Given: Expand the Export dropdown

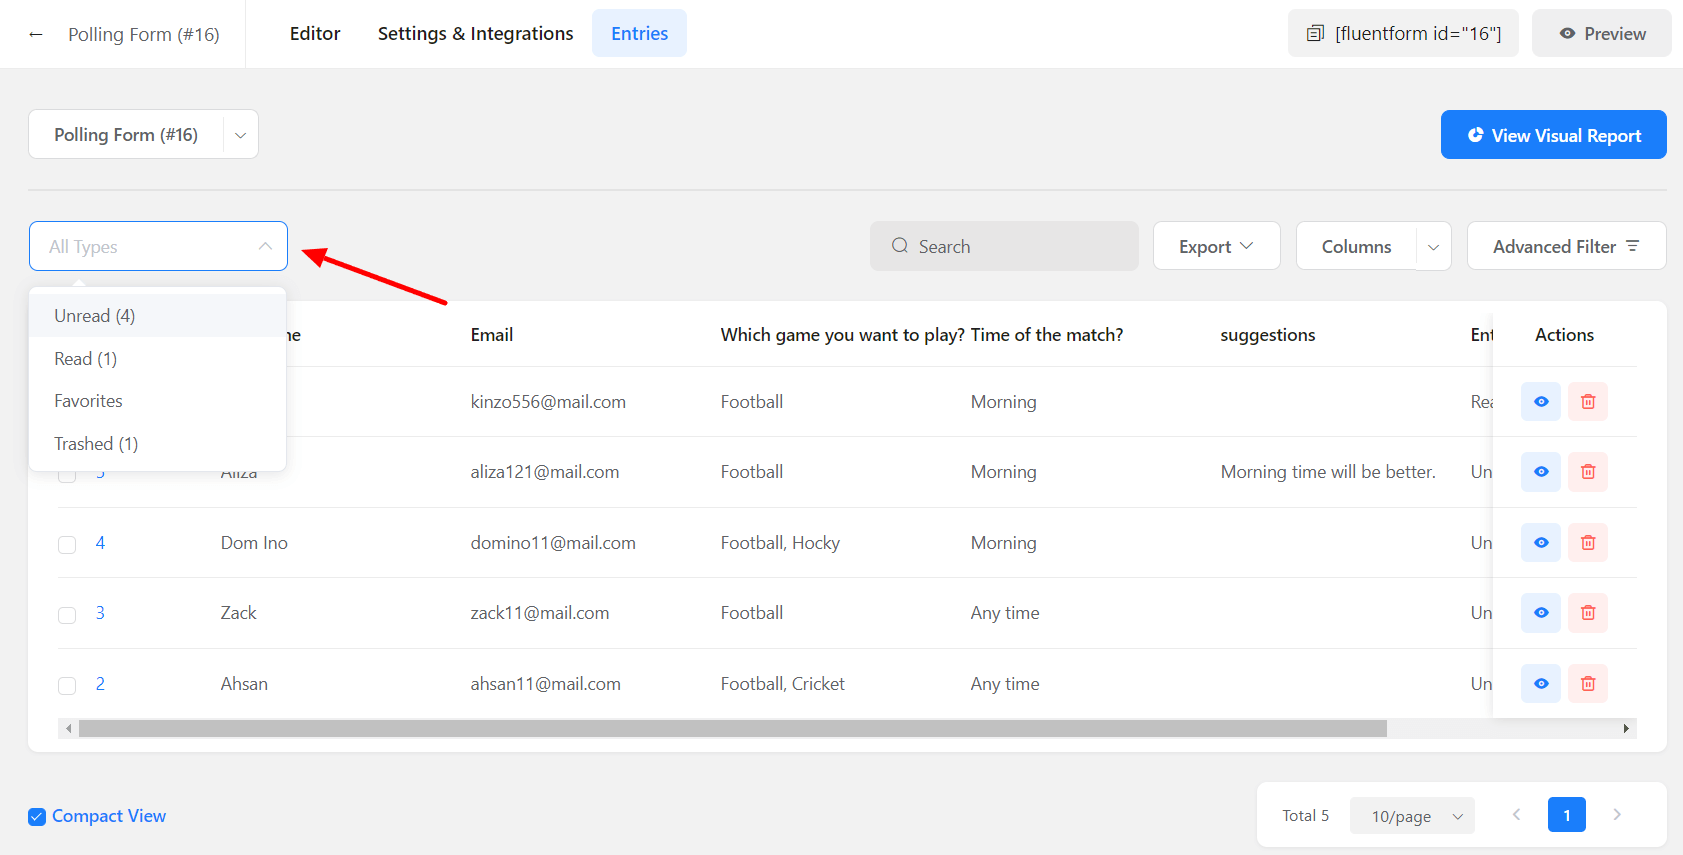Looking at the screenshot, I should (x=1215, y=247).
